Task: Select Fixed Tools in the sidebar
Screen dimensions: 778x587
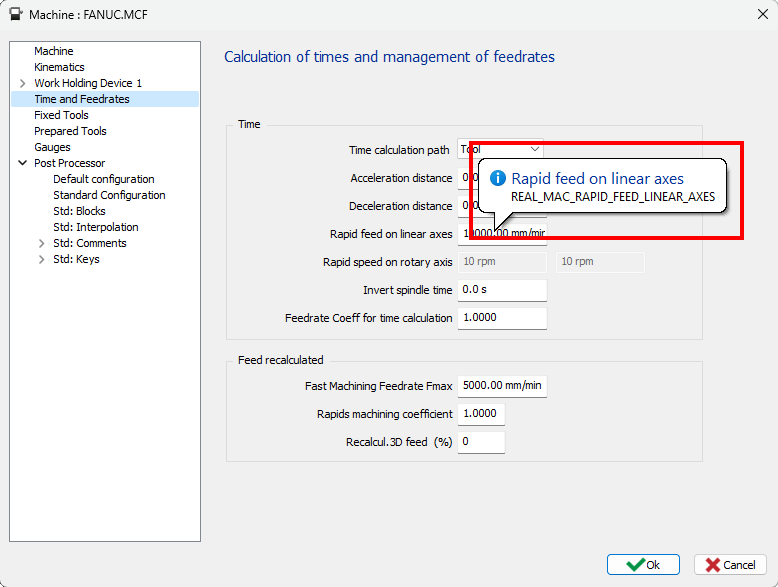Action: (x=61, y=115)
